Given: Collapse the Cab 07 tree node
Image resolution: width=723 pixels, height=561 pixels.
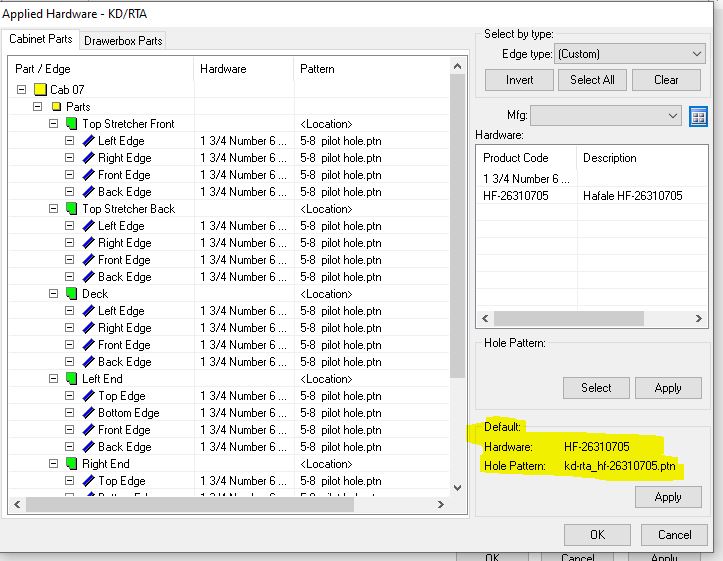Looking at the screenshot, I should (x=21, y=89).
